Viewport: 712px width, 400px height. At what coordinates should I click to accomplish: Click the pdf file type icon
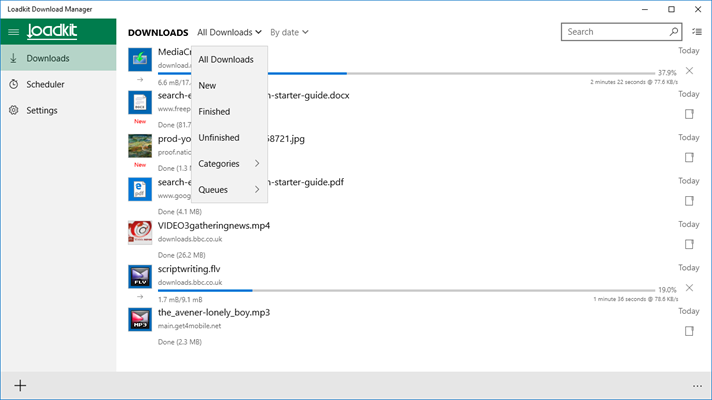(x=140, y=189)
